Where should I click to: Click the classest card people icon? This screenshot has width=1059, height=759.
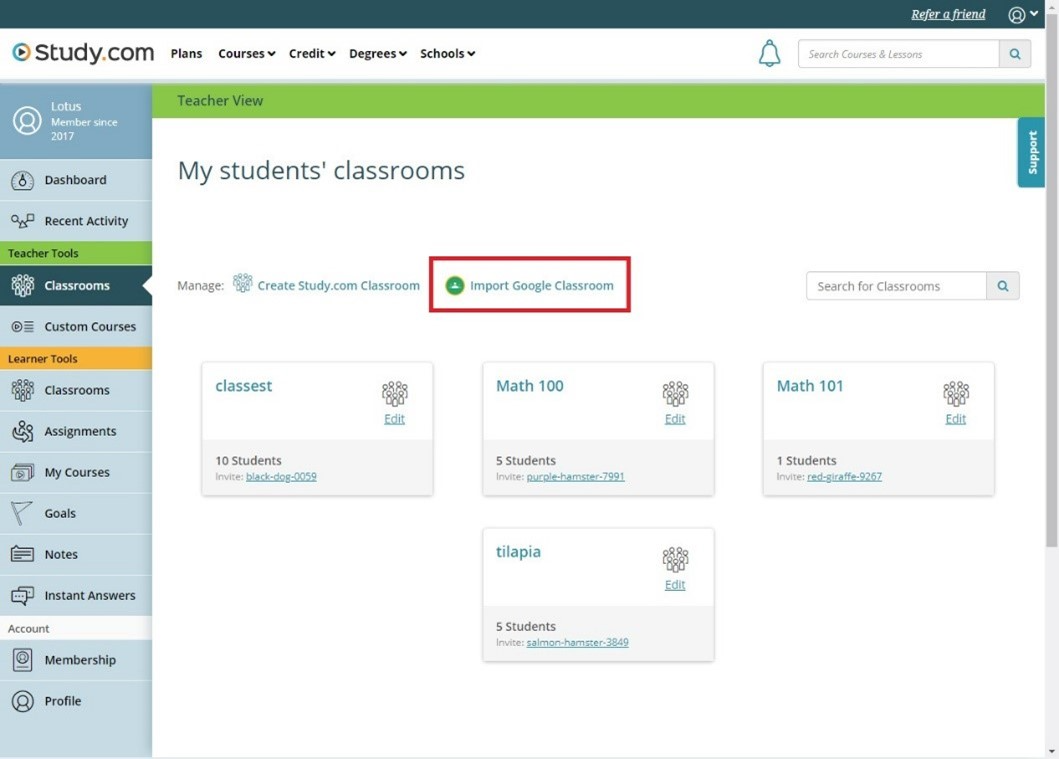[x=394, y=394]
